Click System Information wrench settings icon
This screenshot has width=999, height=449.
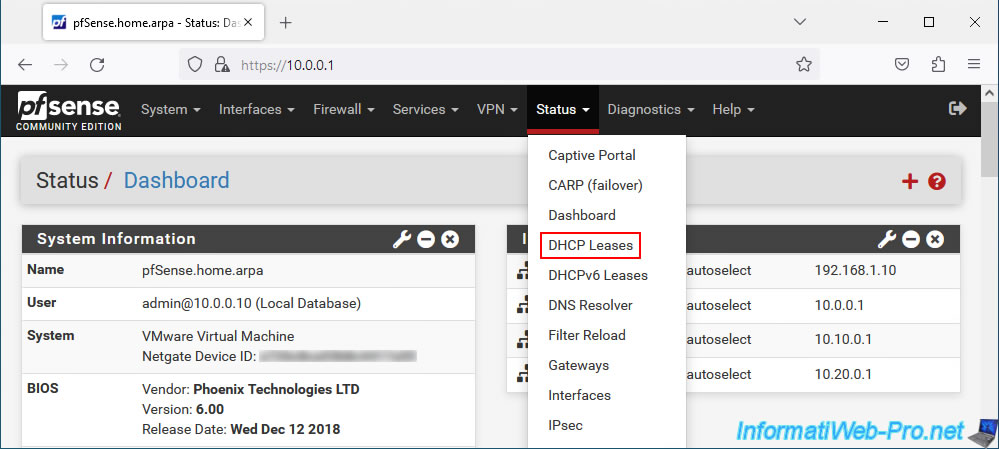(401, 239)
